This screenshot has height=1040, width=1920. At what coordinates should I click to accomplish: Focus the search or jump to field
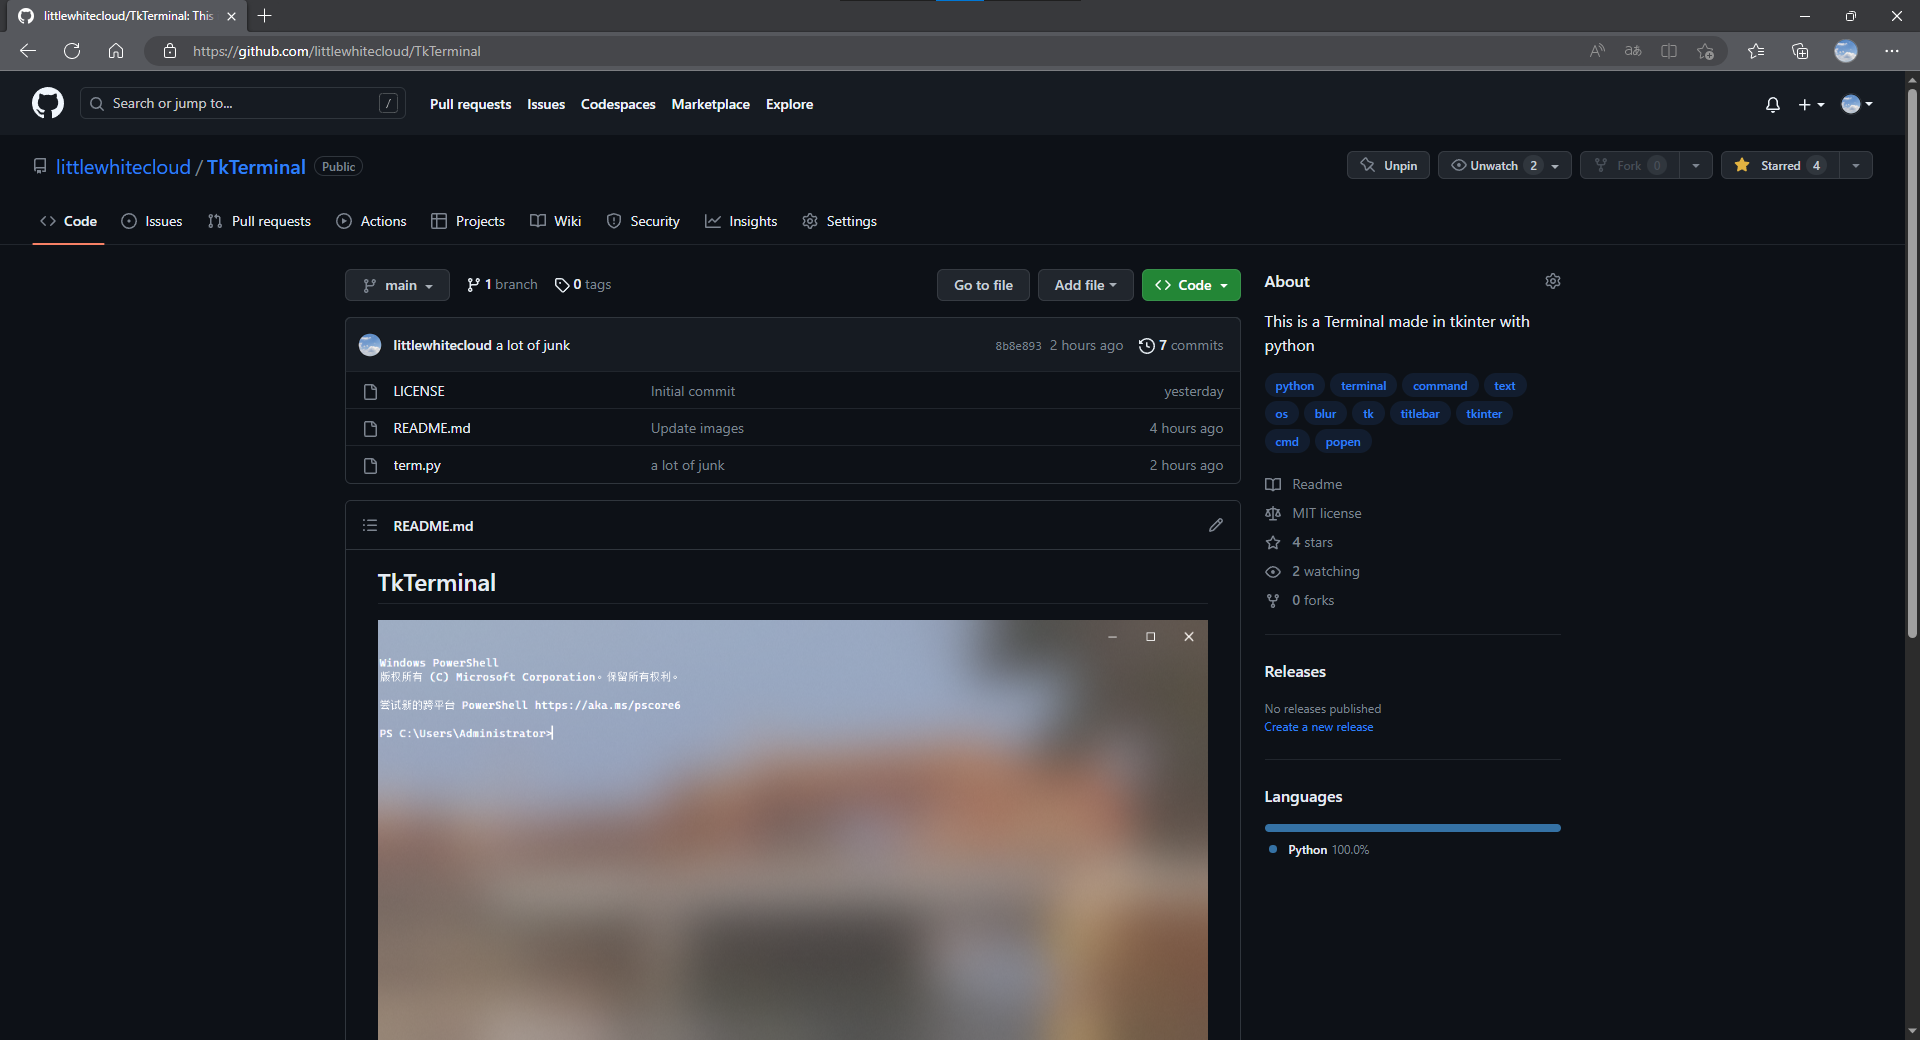click(x=240, y=103)
